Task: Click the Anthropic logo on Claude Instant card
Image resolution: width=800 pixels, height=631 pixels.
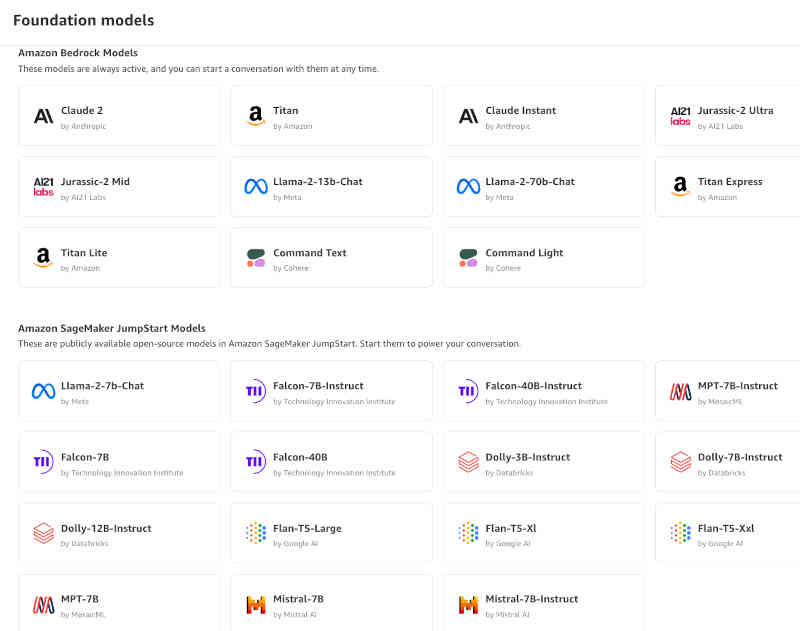Action: point(468,116)
